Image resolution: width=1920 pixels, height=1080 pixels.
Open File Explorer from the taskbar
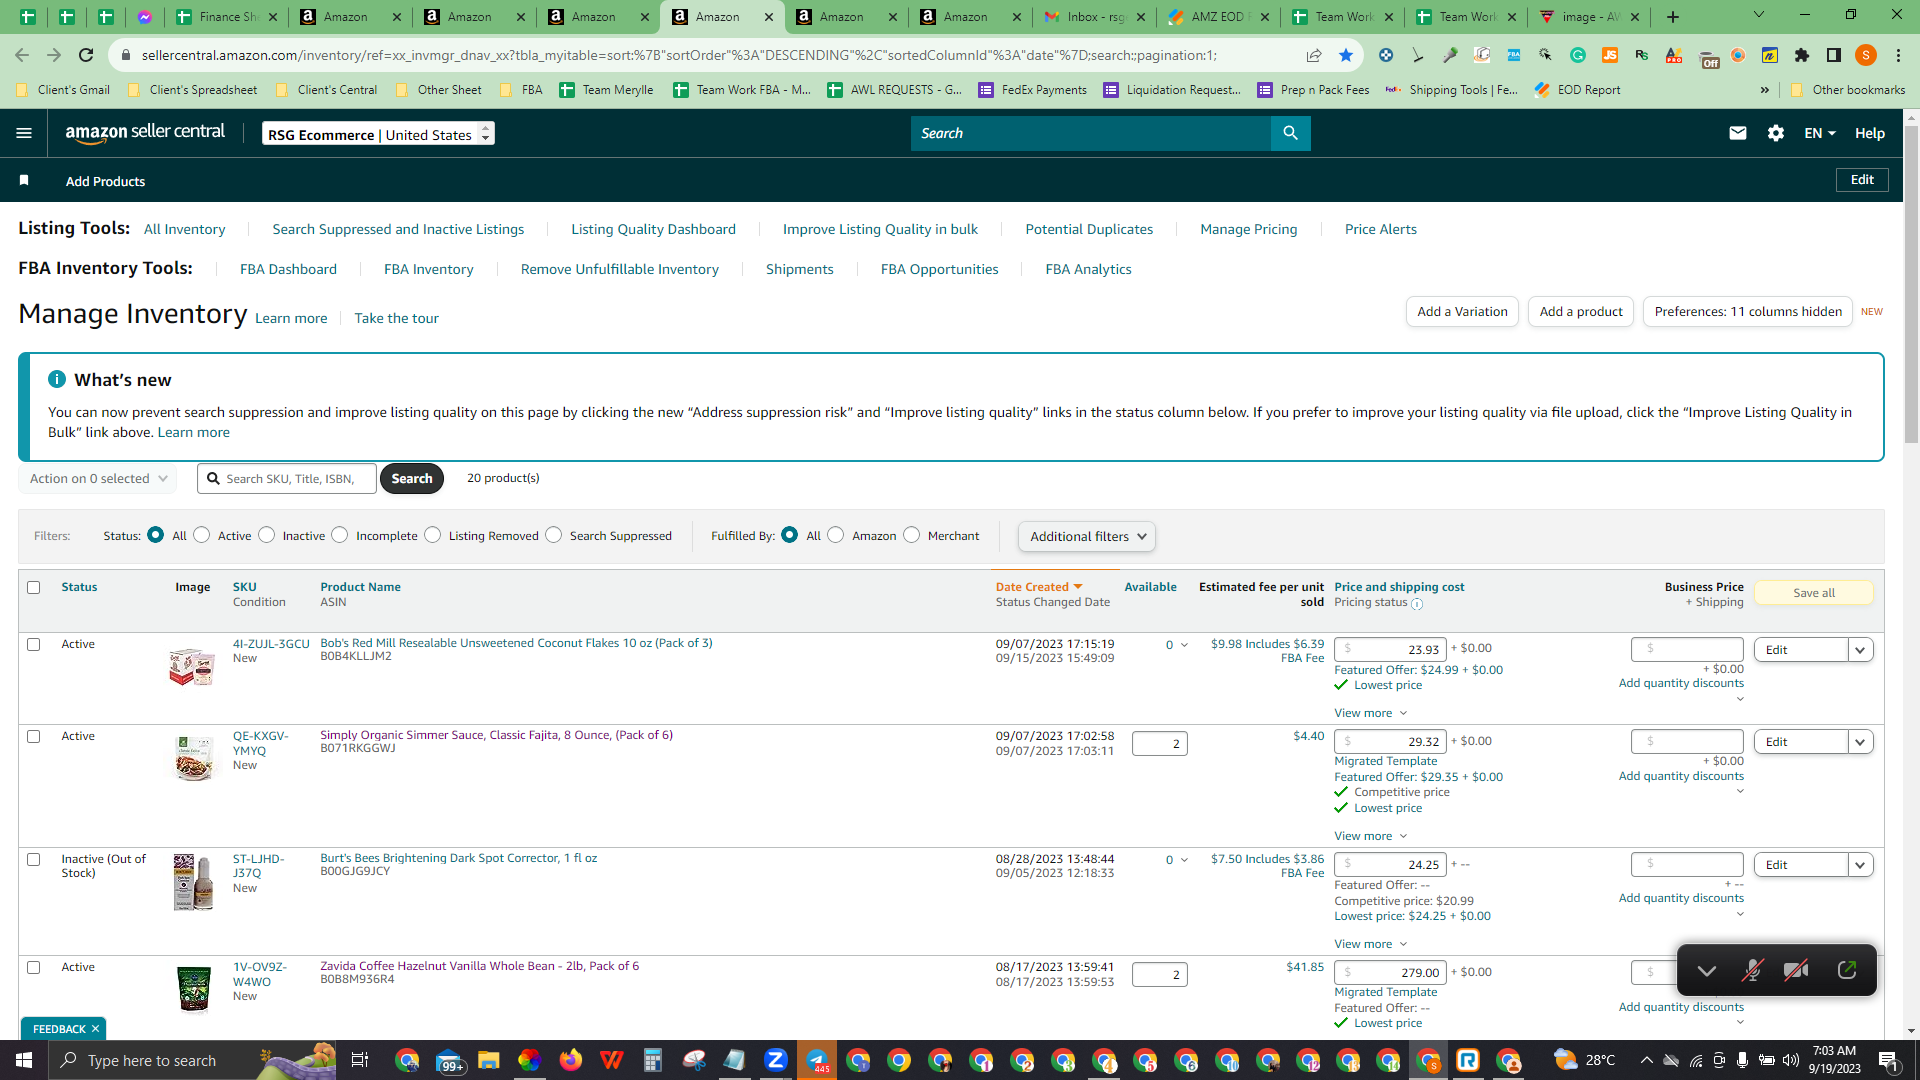[x=489, y=1060]
